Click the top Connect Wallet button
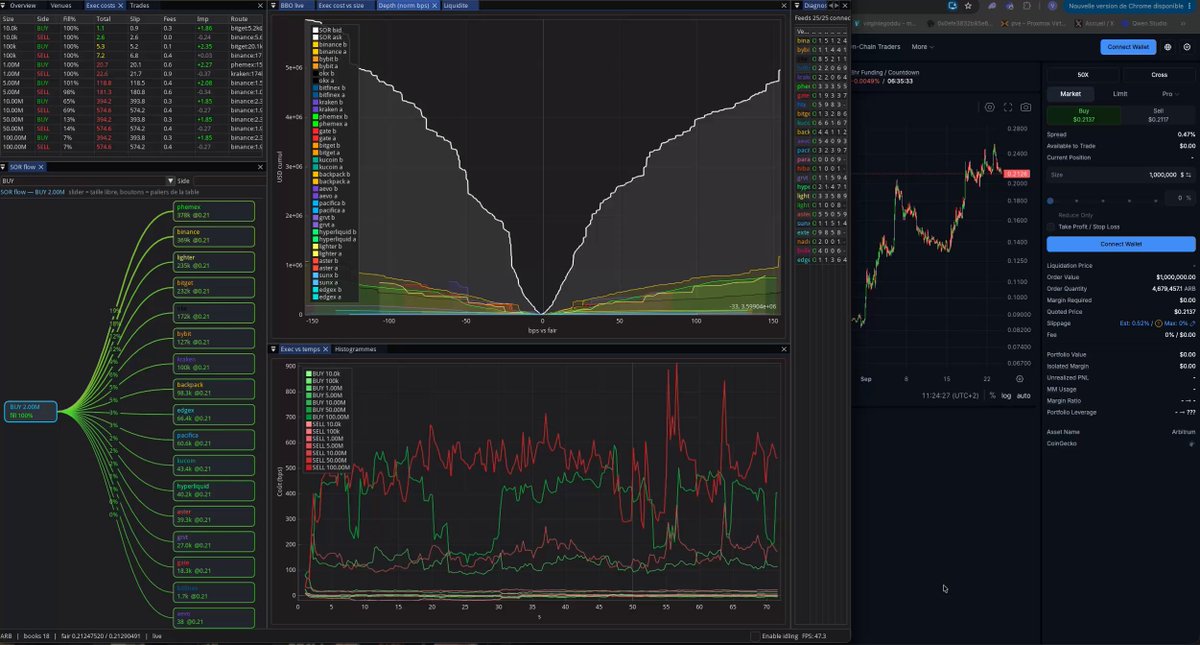The image size is (1200, 645). (x=1128, y=47)
